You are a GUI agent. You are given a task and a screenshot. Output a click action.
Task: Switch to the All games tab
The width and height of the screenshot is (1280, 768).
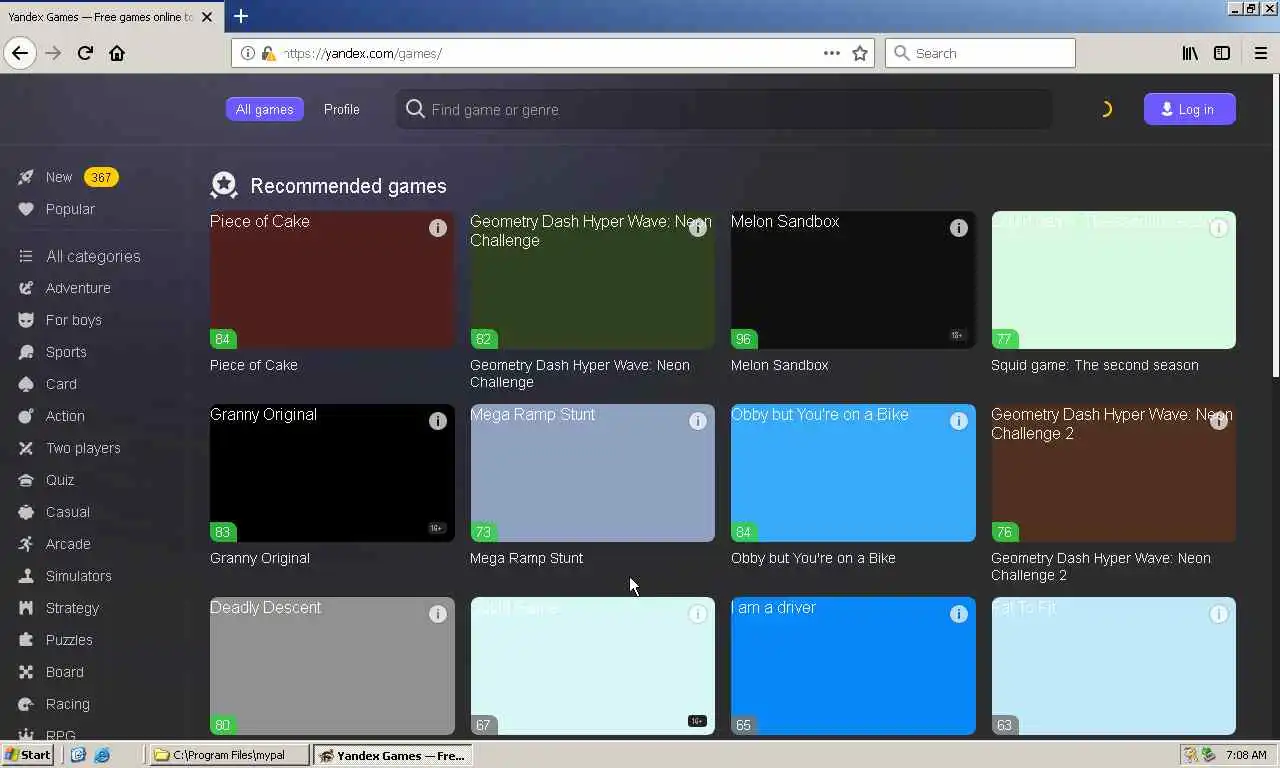tap(264, 109)
